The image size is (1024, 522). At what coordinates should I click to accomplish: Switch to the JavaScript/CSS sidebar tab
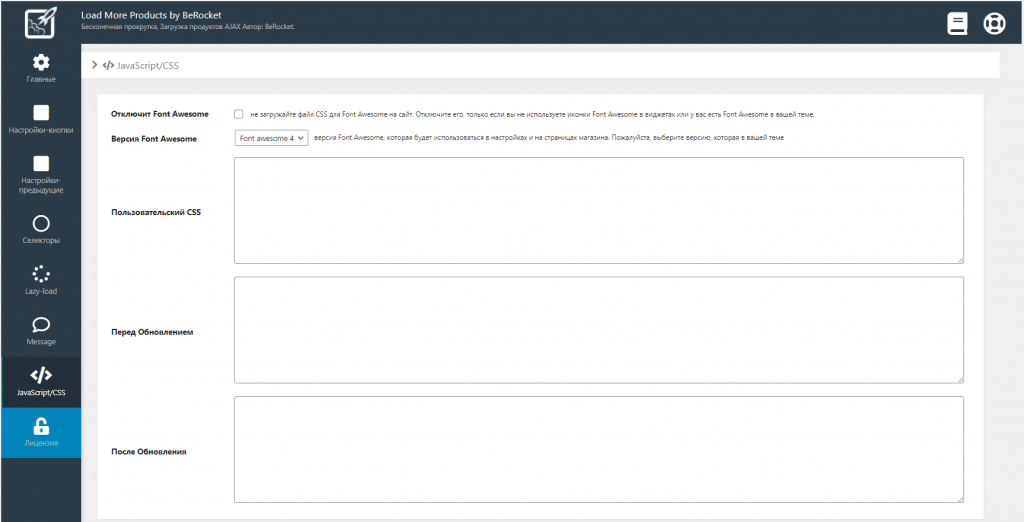click(x=41, y=383)
